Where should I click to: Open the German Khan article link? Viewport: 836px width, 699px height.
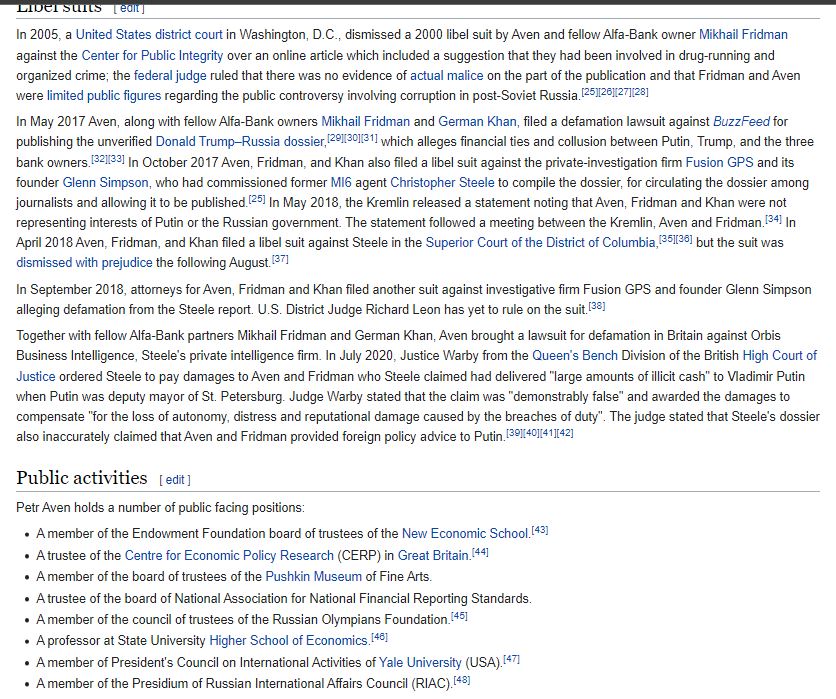point(477,122)
